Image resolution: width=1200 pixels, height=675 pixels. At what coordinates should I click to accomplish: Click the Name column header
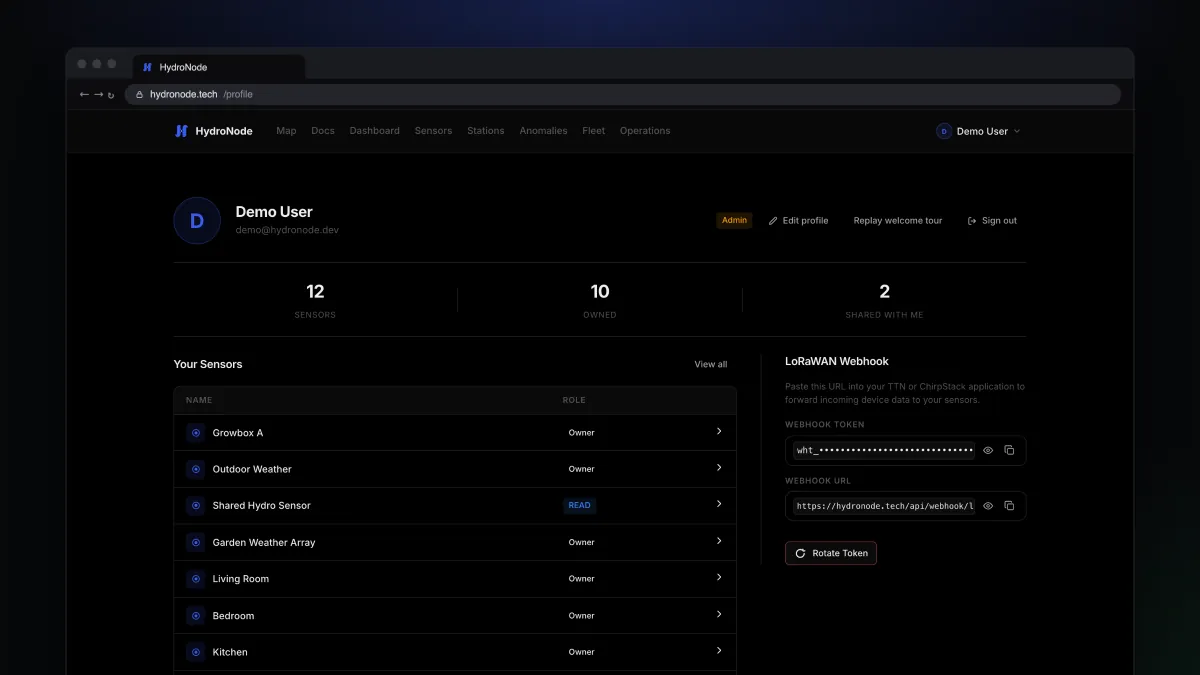click(199, 400)
